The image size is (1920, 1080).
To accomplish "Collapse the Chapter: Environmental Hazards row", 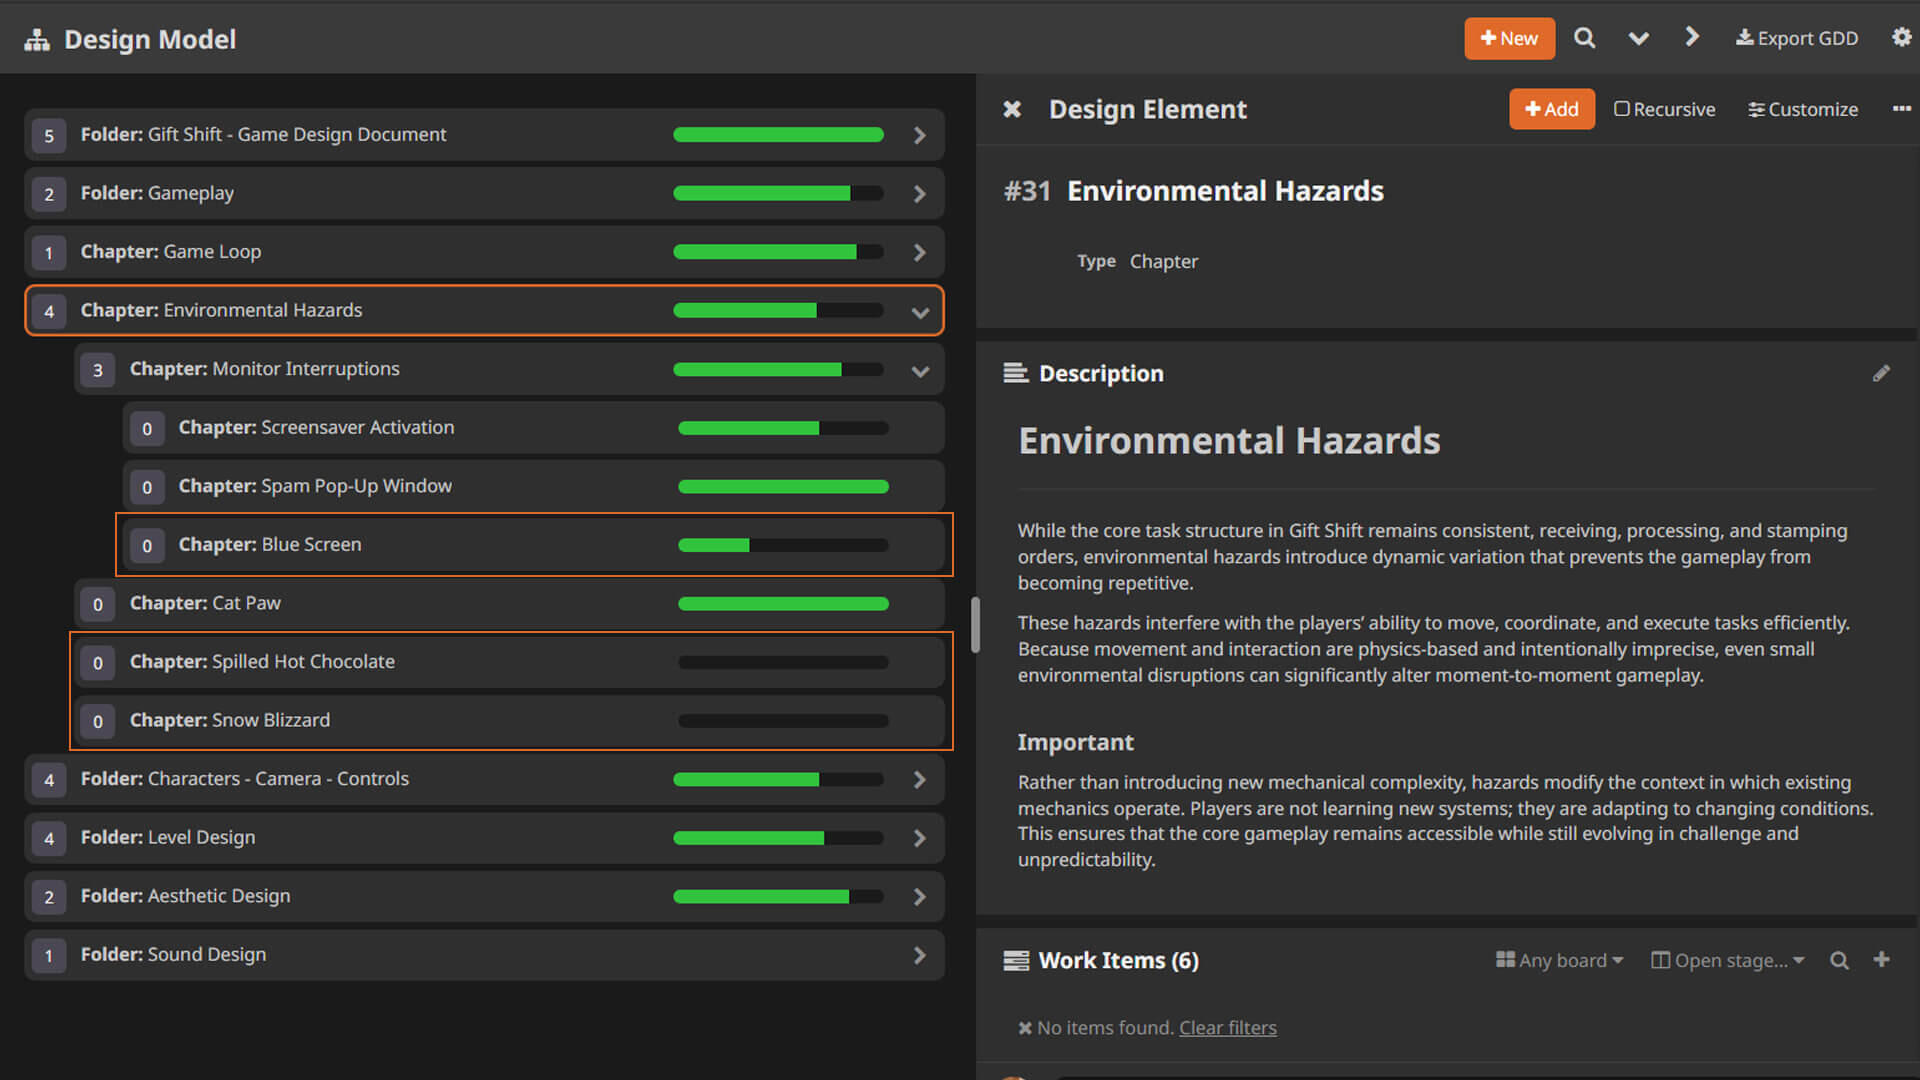I will [920, 312].
